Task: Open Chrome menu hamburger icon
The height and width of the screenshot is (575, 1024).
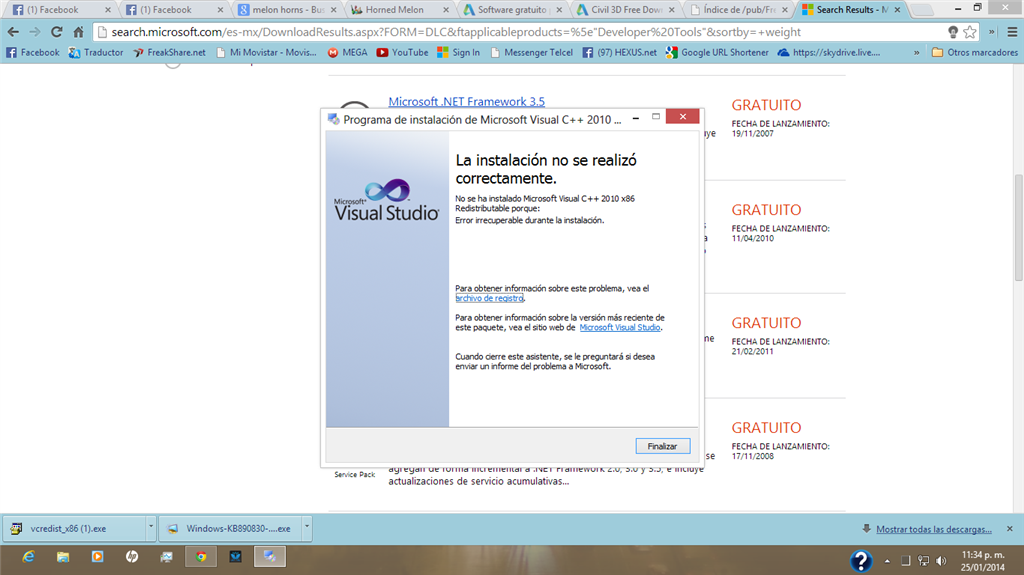Action: pyautogui.click(x=1012, y=32)
